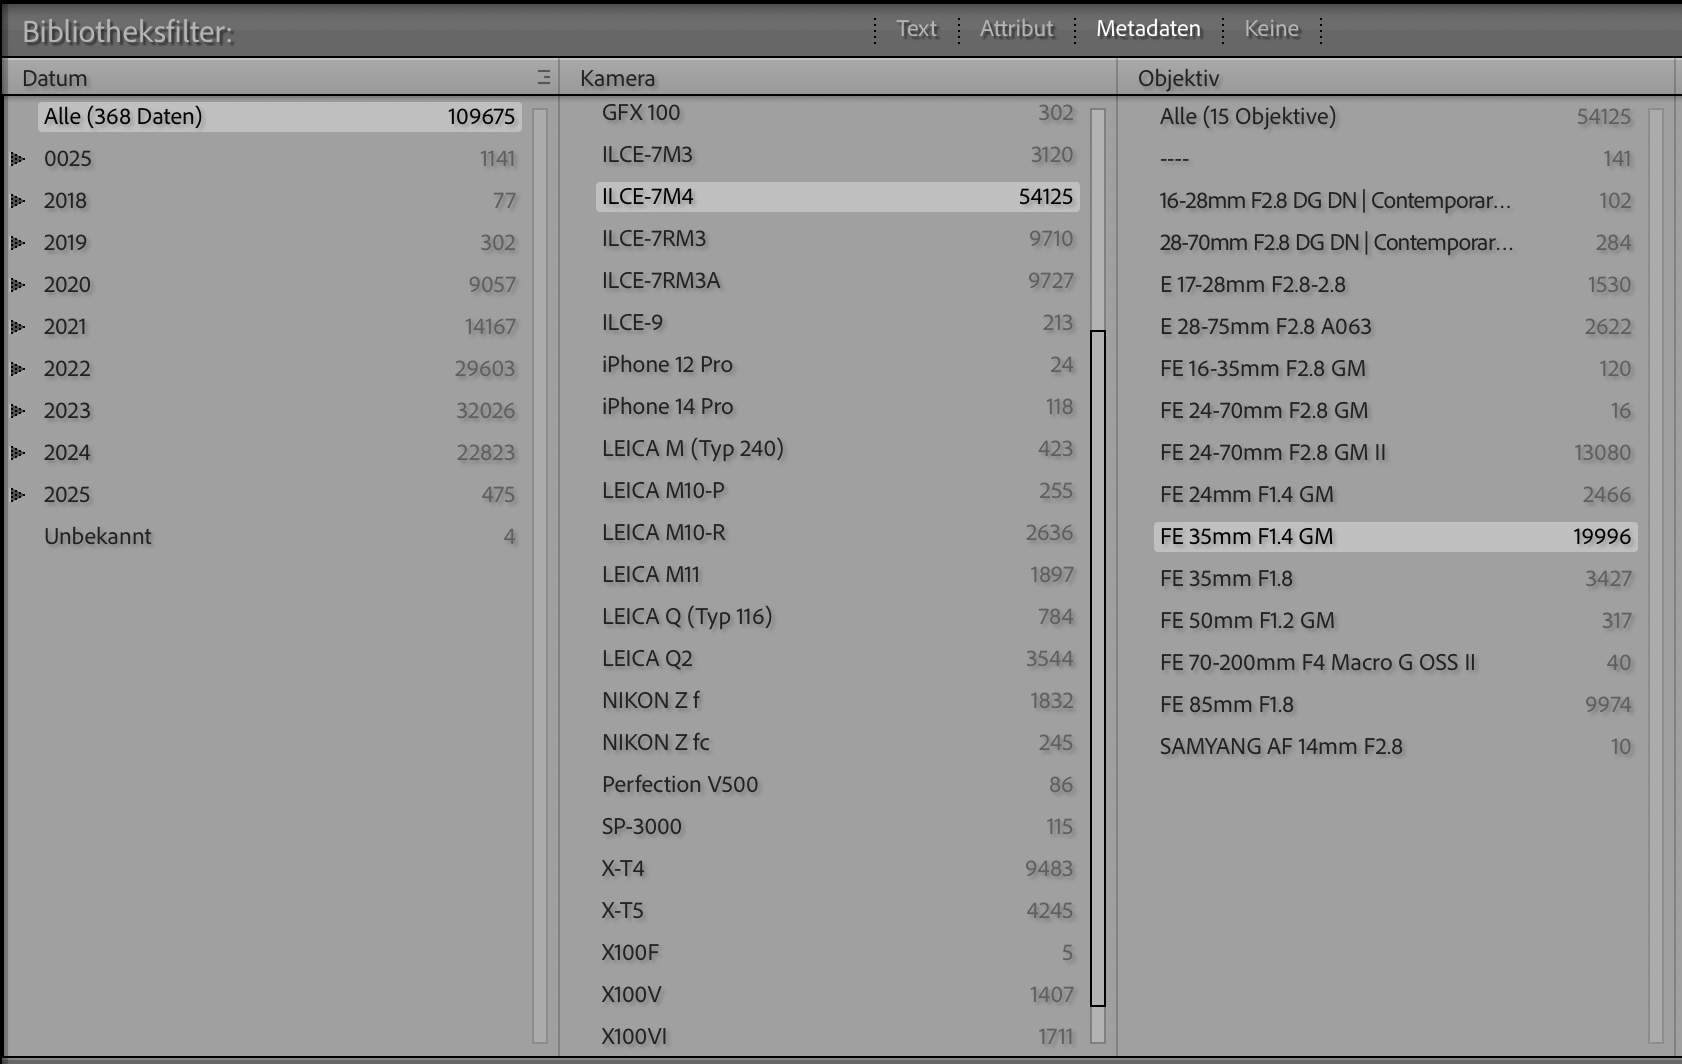Expand the 2019 date group
The height and width of the screenshot is (1064, 1682).
click(17, 242)
